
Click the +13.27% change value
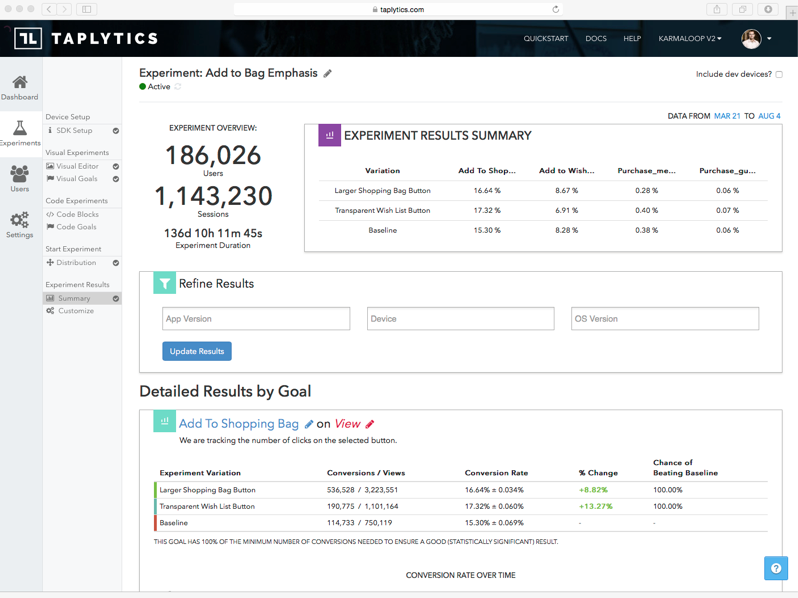point(595,506)
